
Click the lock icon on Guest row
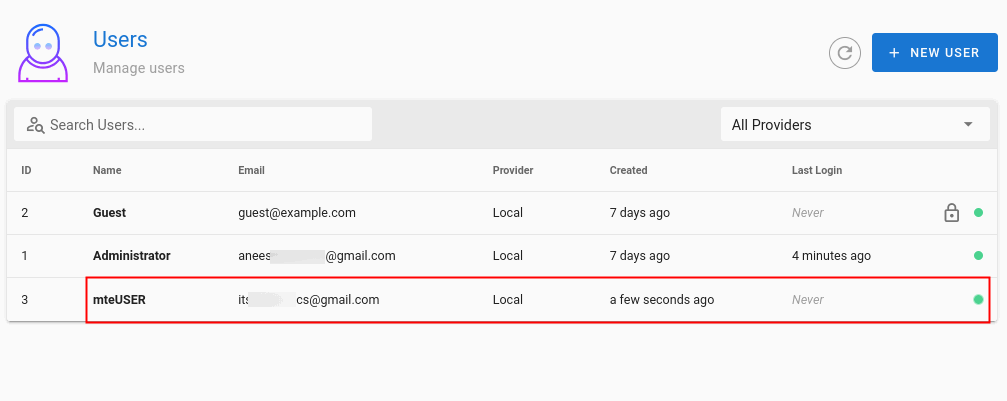coord(951,213)
